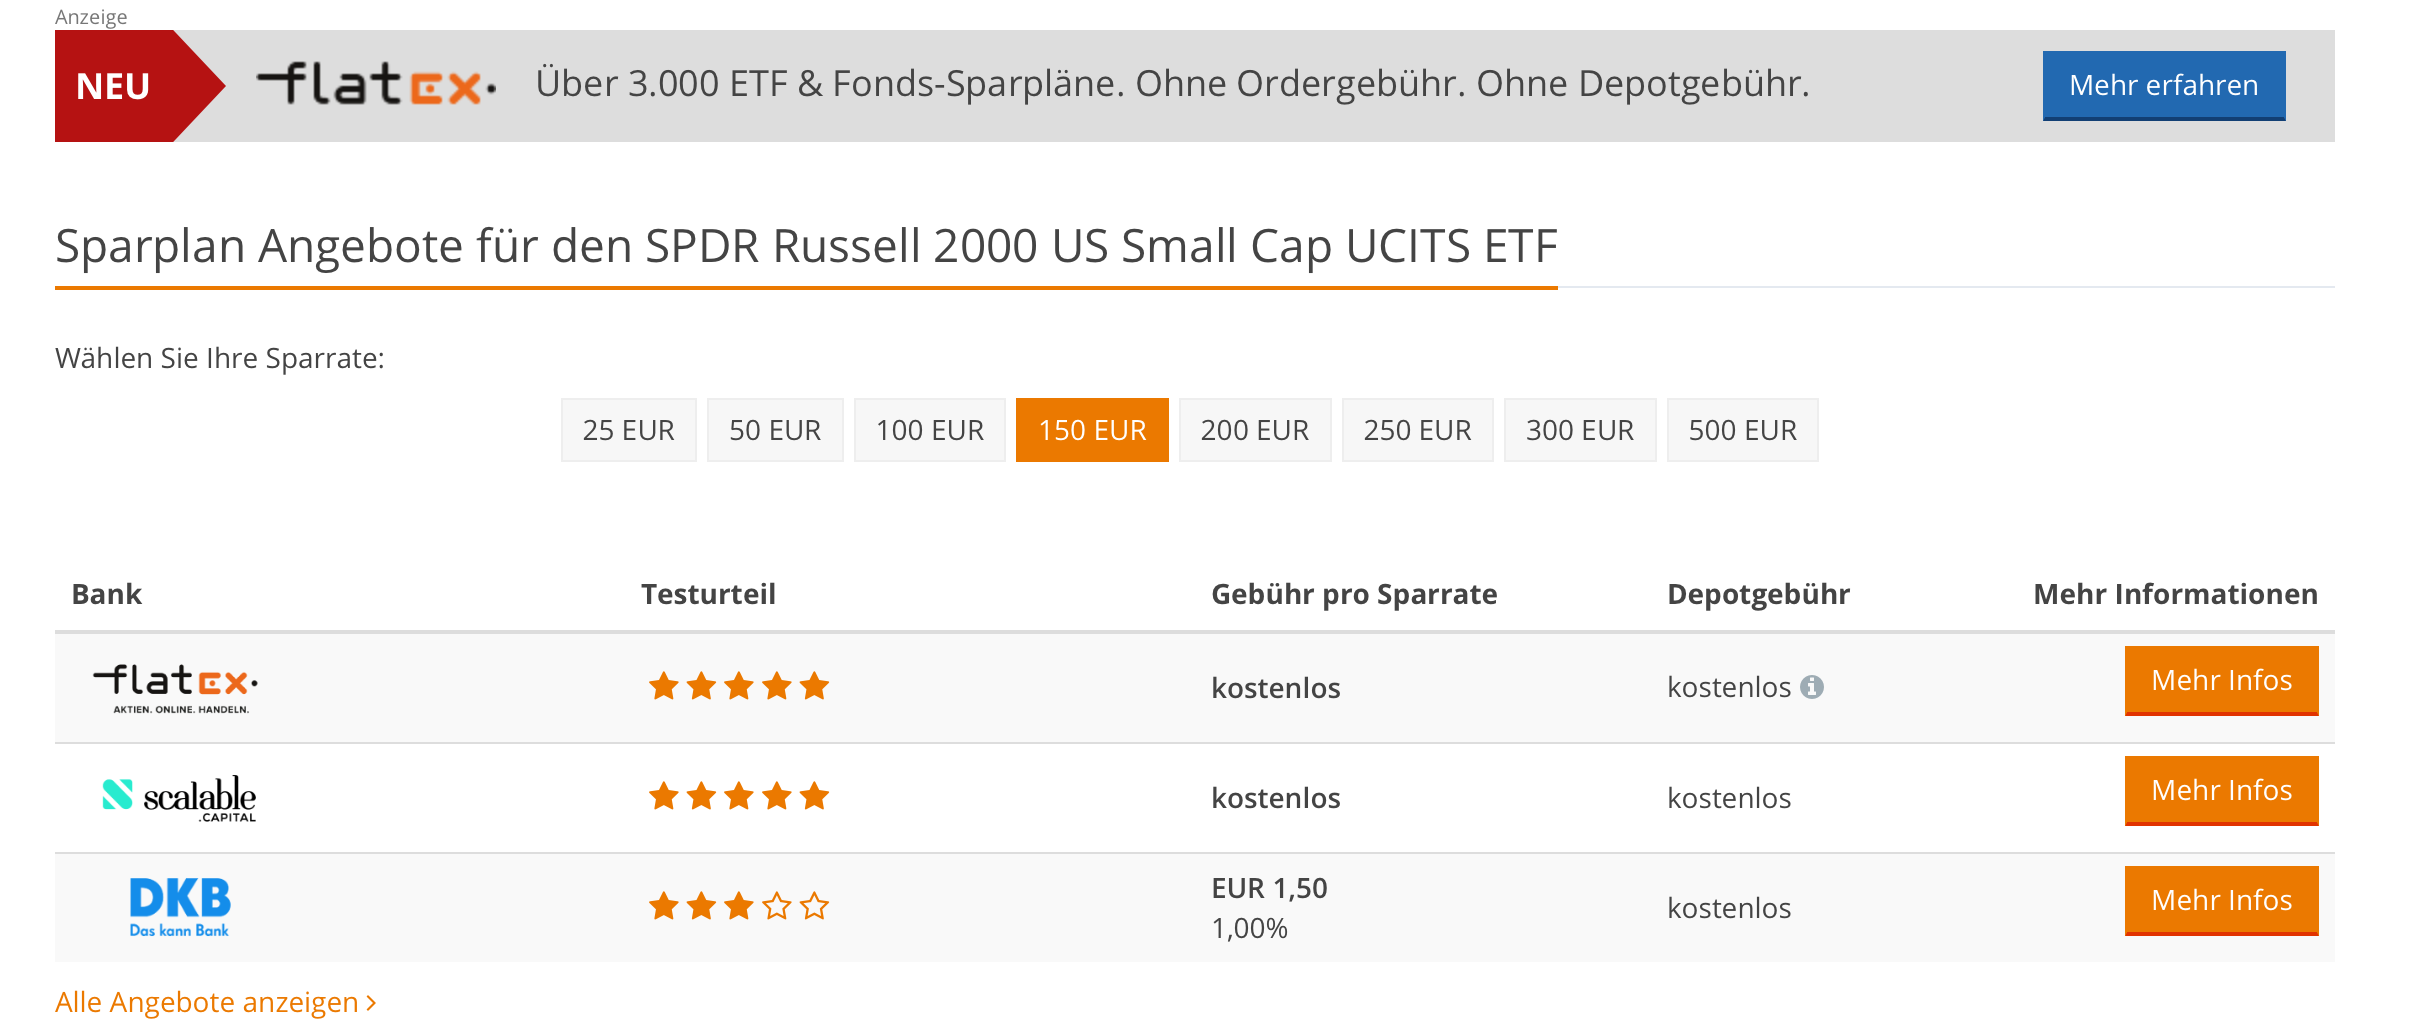Click the flatex logo in the ad banner
Screen dimensions: 2428x1033
tap(375, 85)
